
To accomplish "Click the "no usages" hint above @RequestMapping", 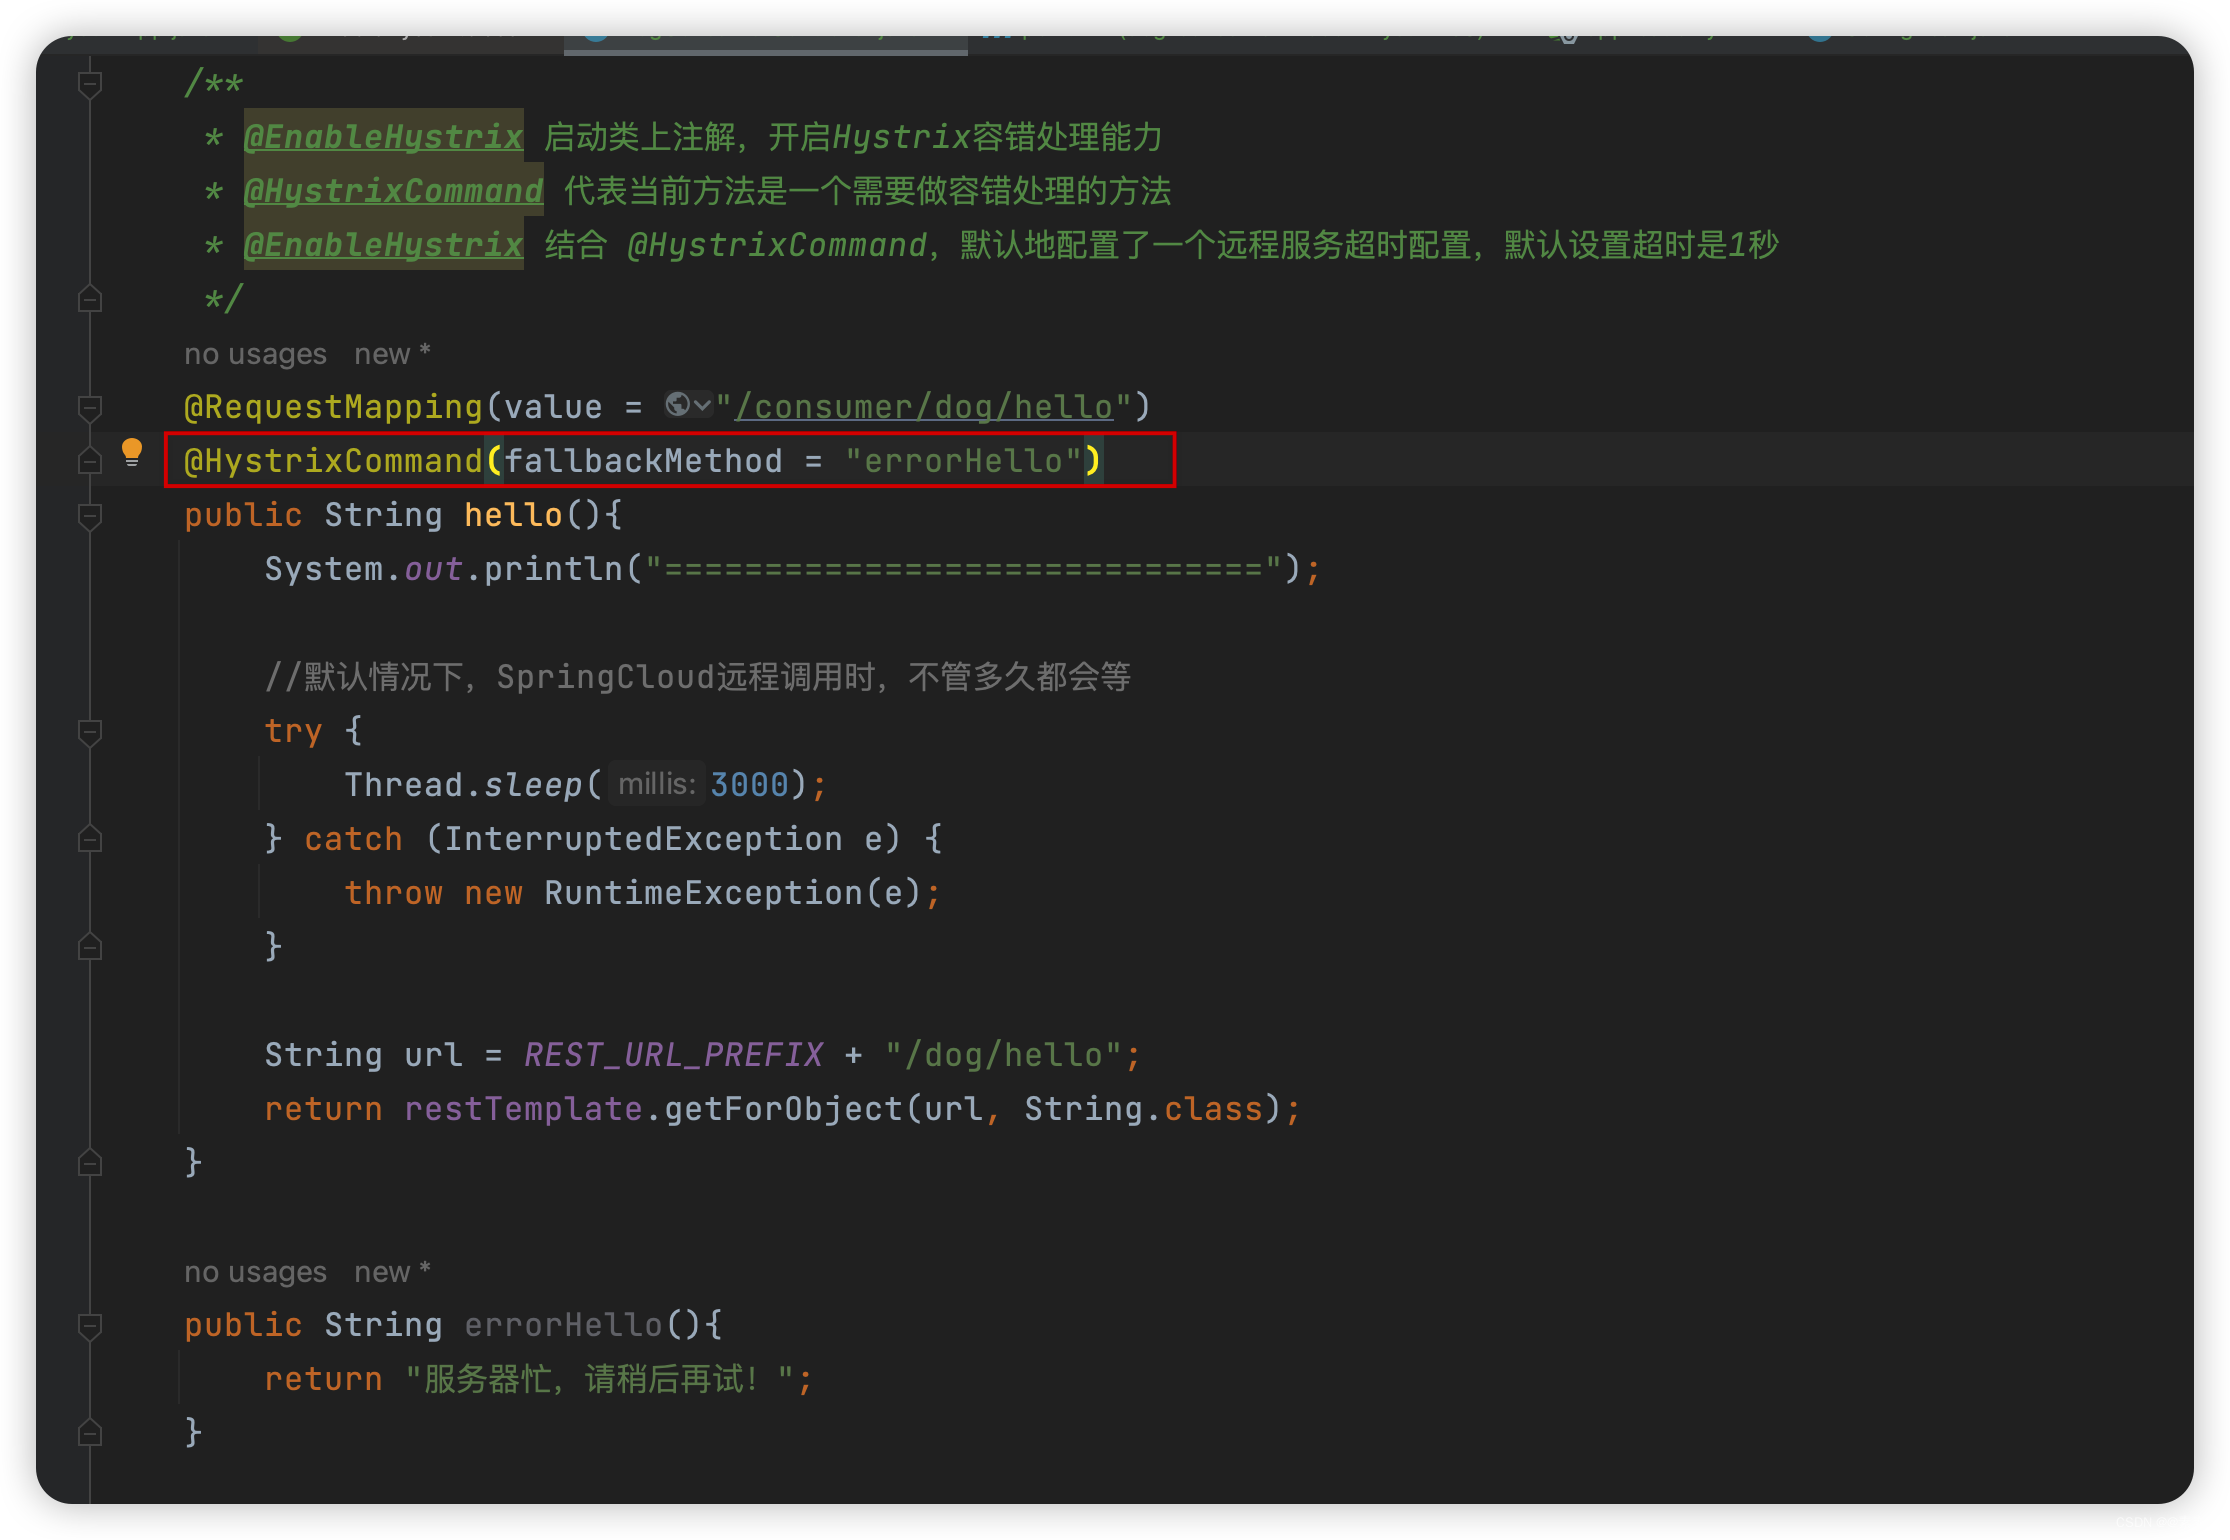I will click(255, 354).
